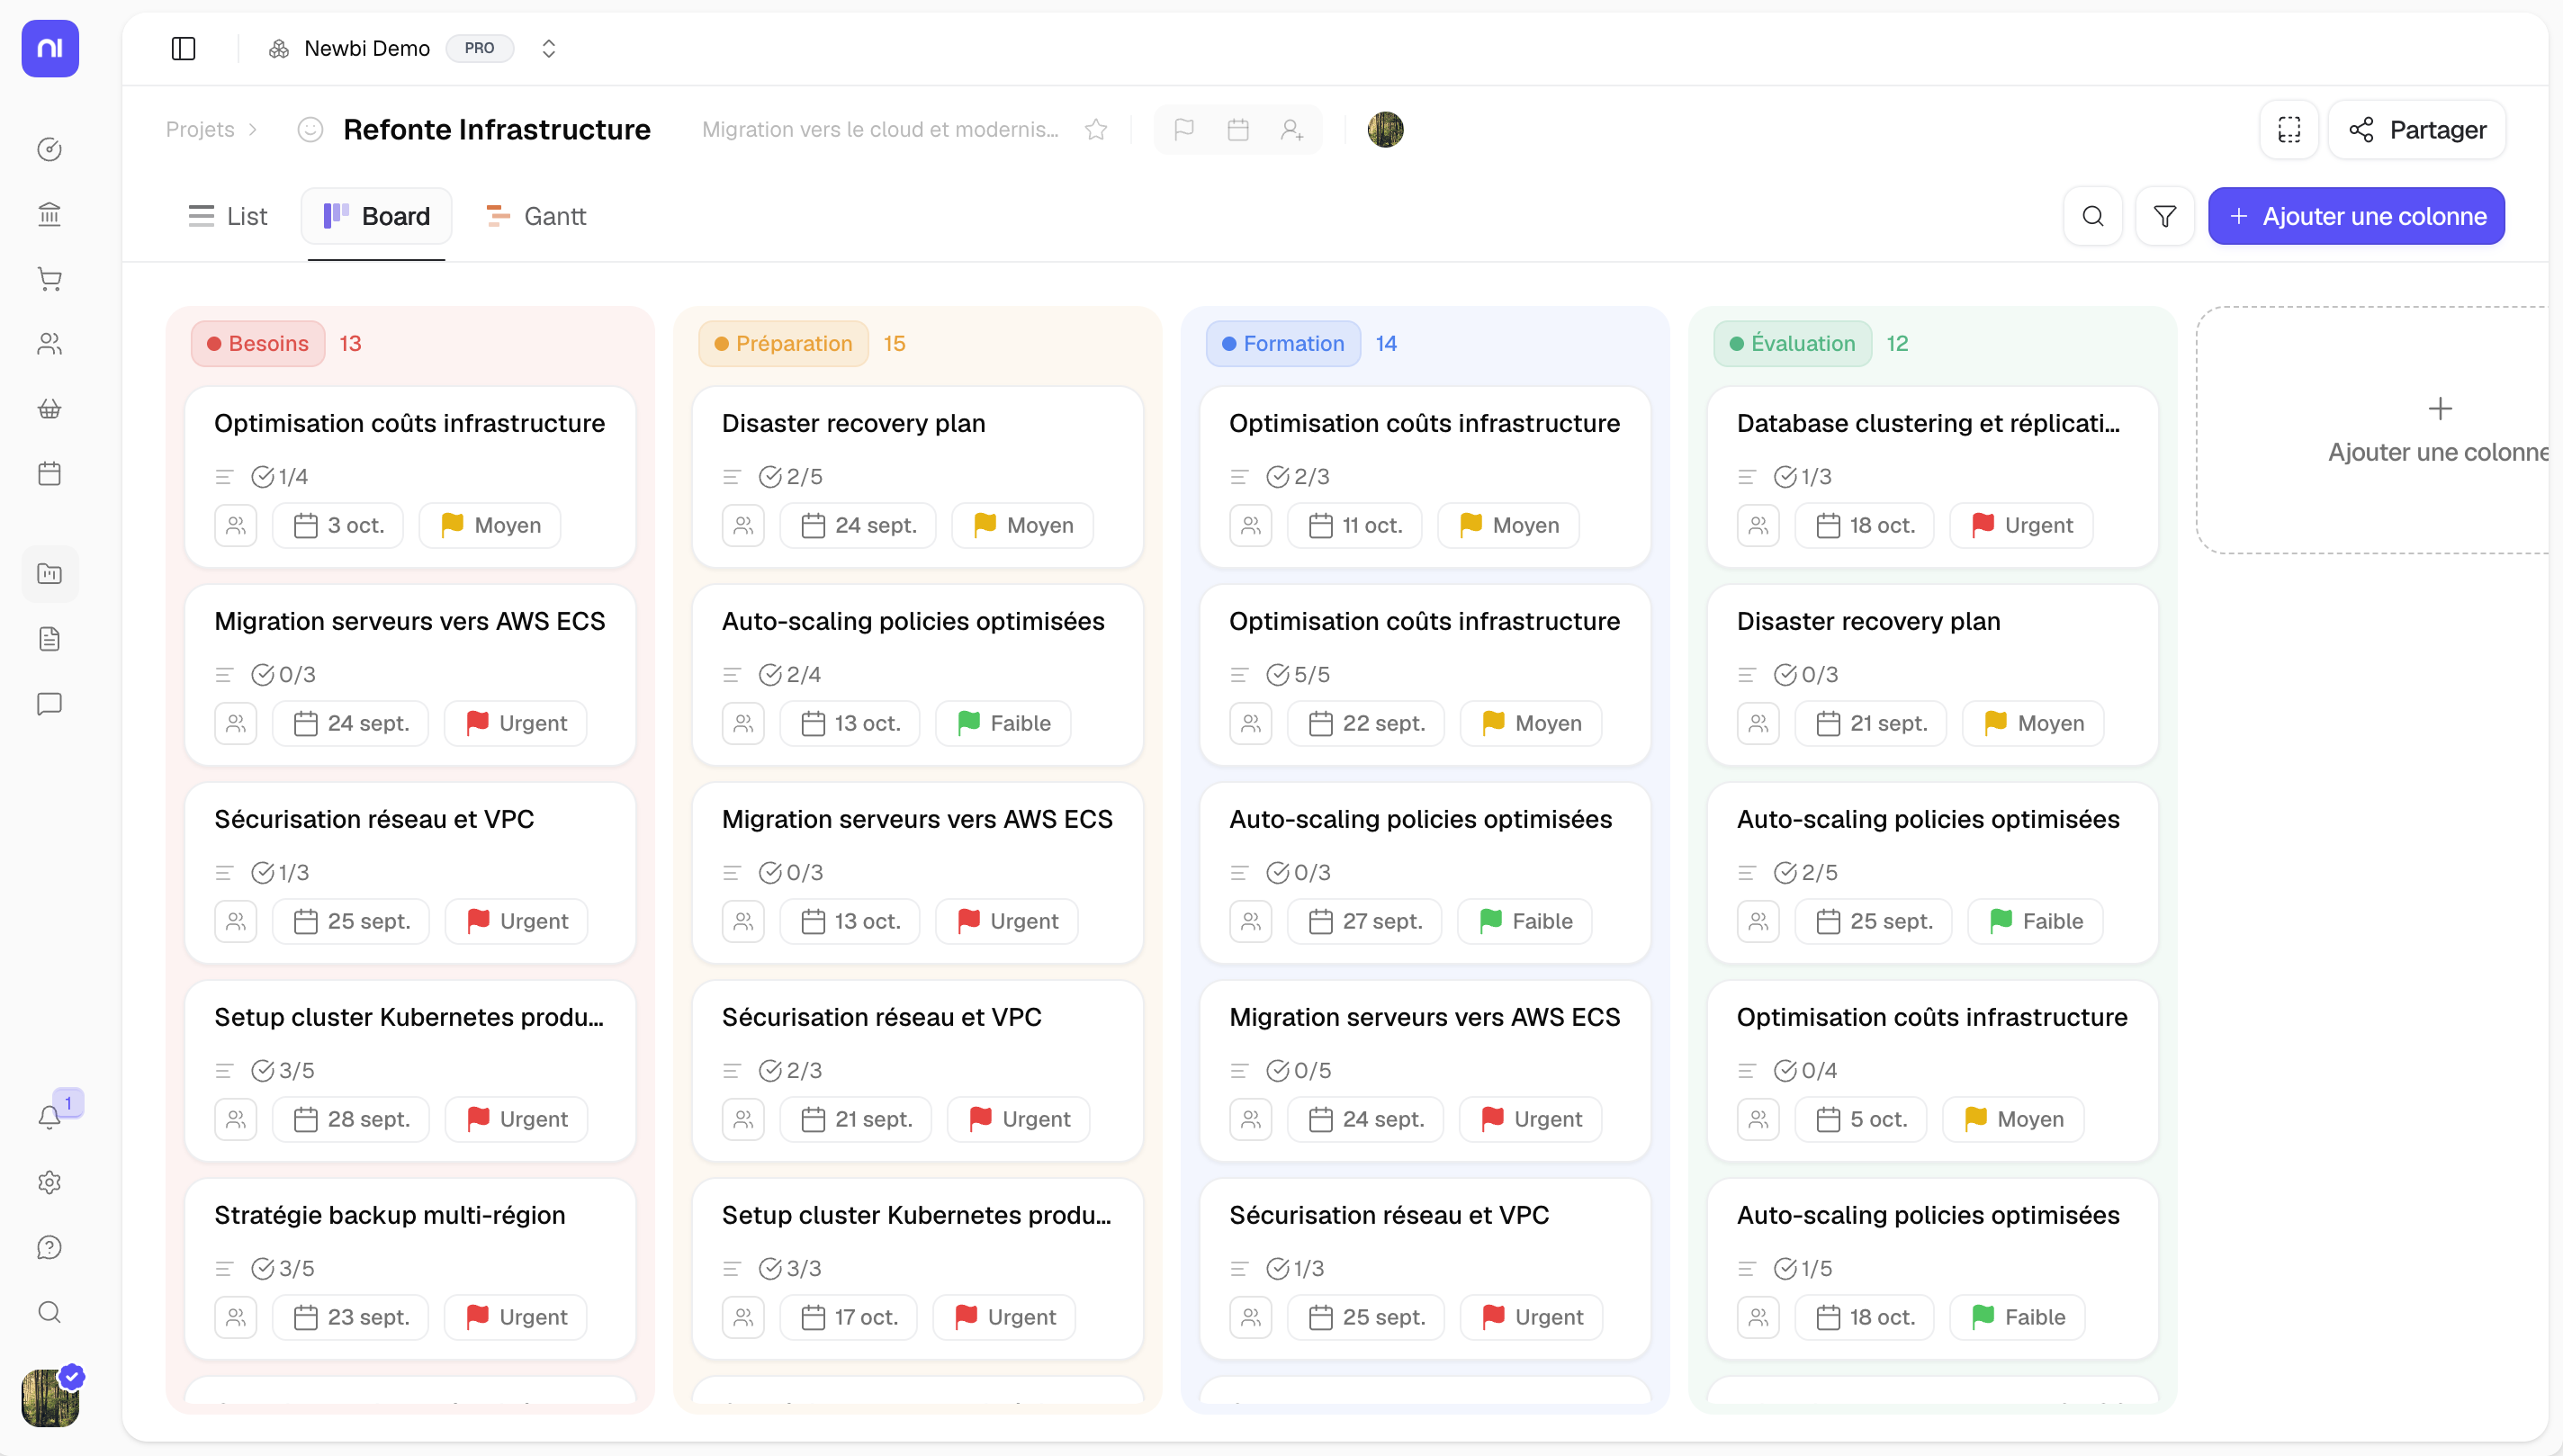2563x1456 pixels.
Task: Click the add member icon in header
Action: point(1291,129)
